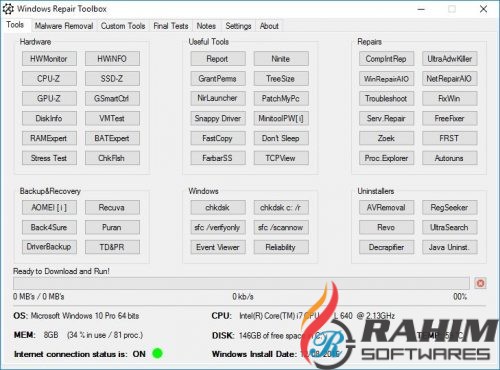The width and height of the screenshot is (500, 370).
Task: Launch GSmartCtrl
Action: (112, 98)
